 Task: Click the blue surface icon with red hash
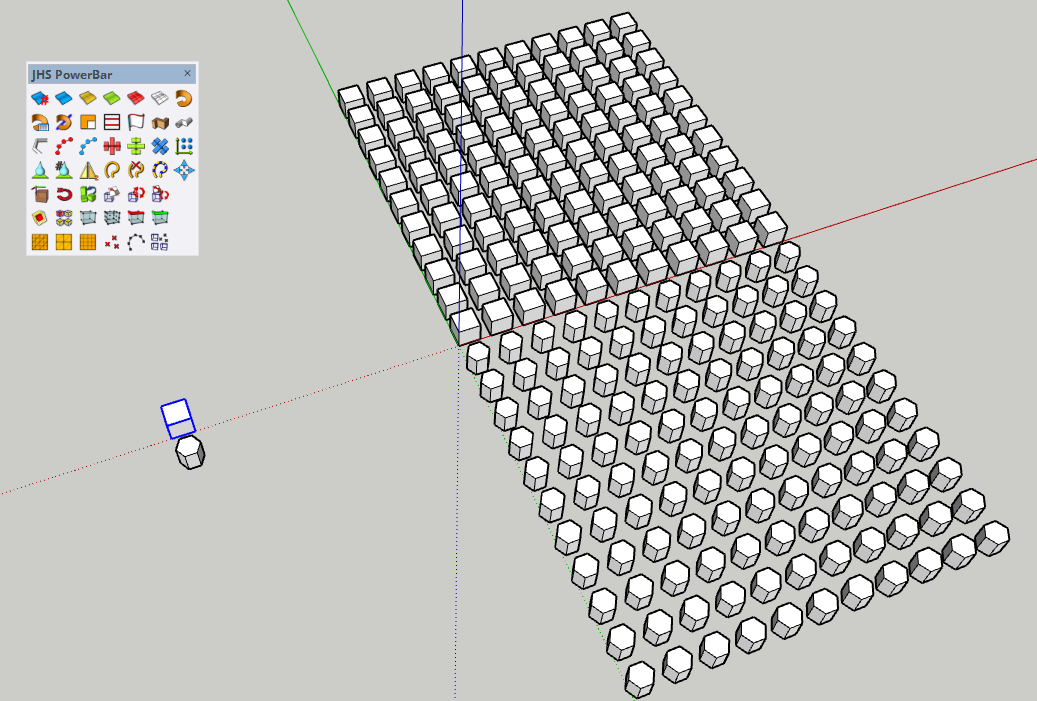coord(40,99)
